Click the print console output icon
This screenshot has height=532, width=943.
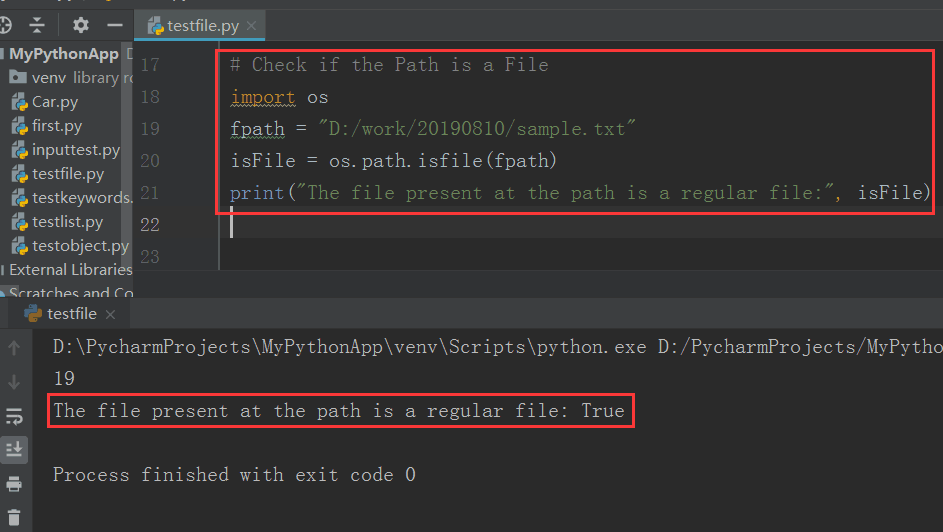tap(14, 484)
